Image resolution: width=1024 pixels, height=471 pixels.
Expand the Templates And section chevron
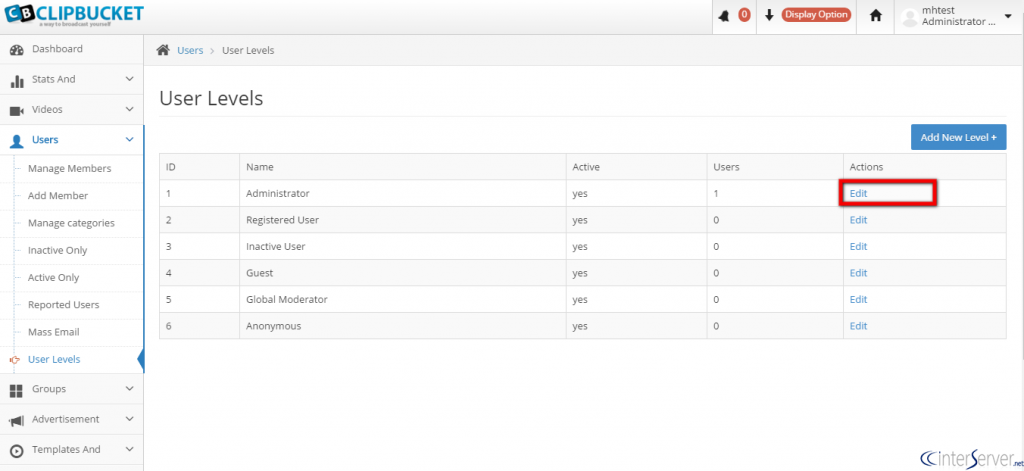click(129, 449)
